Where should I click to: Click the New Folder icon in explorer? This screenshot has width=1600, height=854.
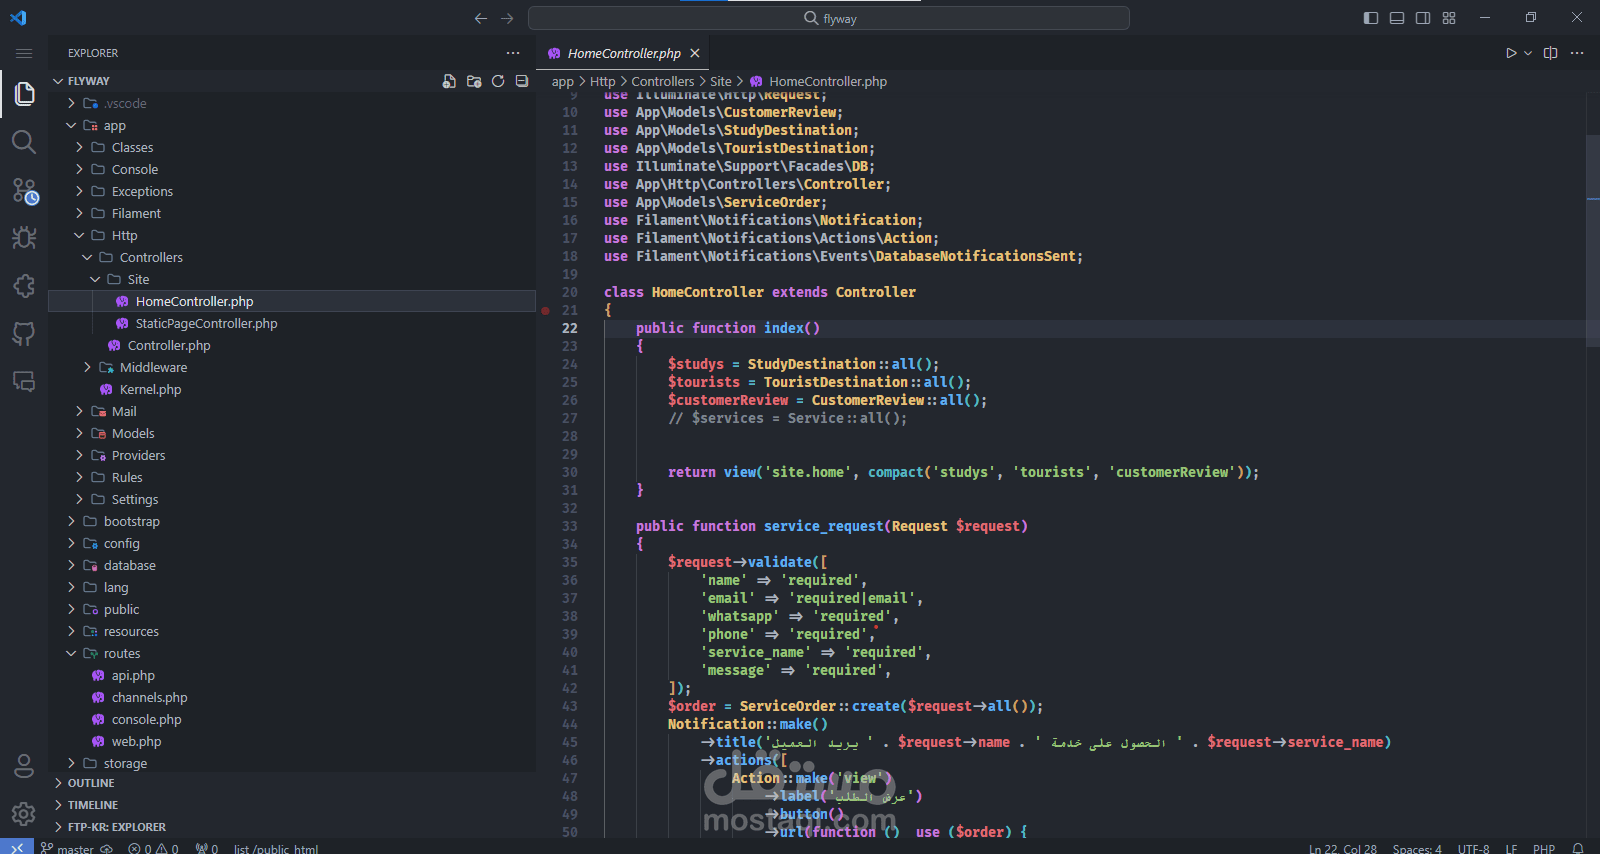[474, 81]
